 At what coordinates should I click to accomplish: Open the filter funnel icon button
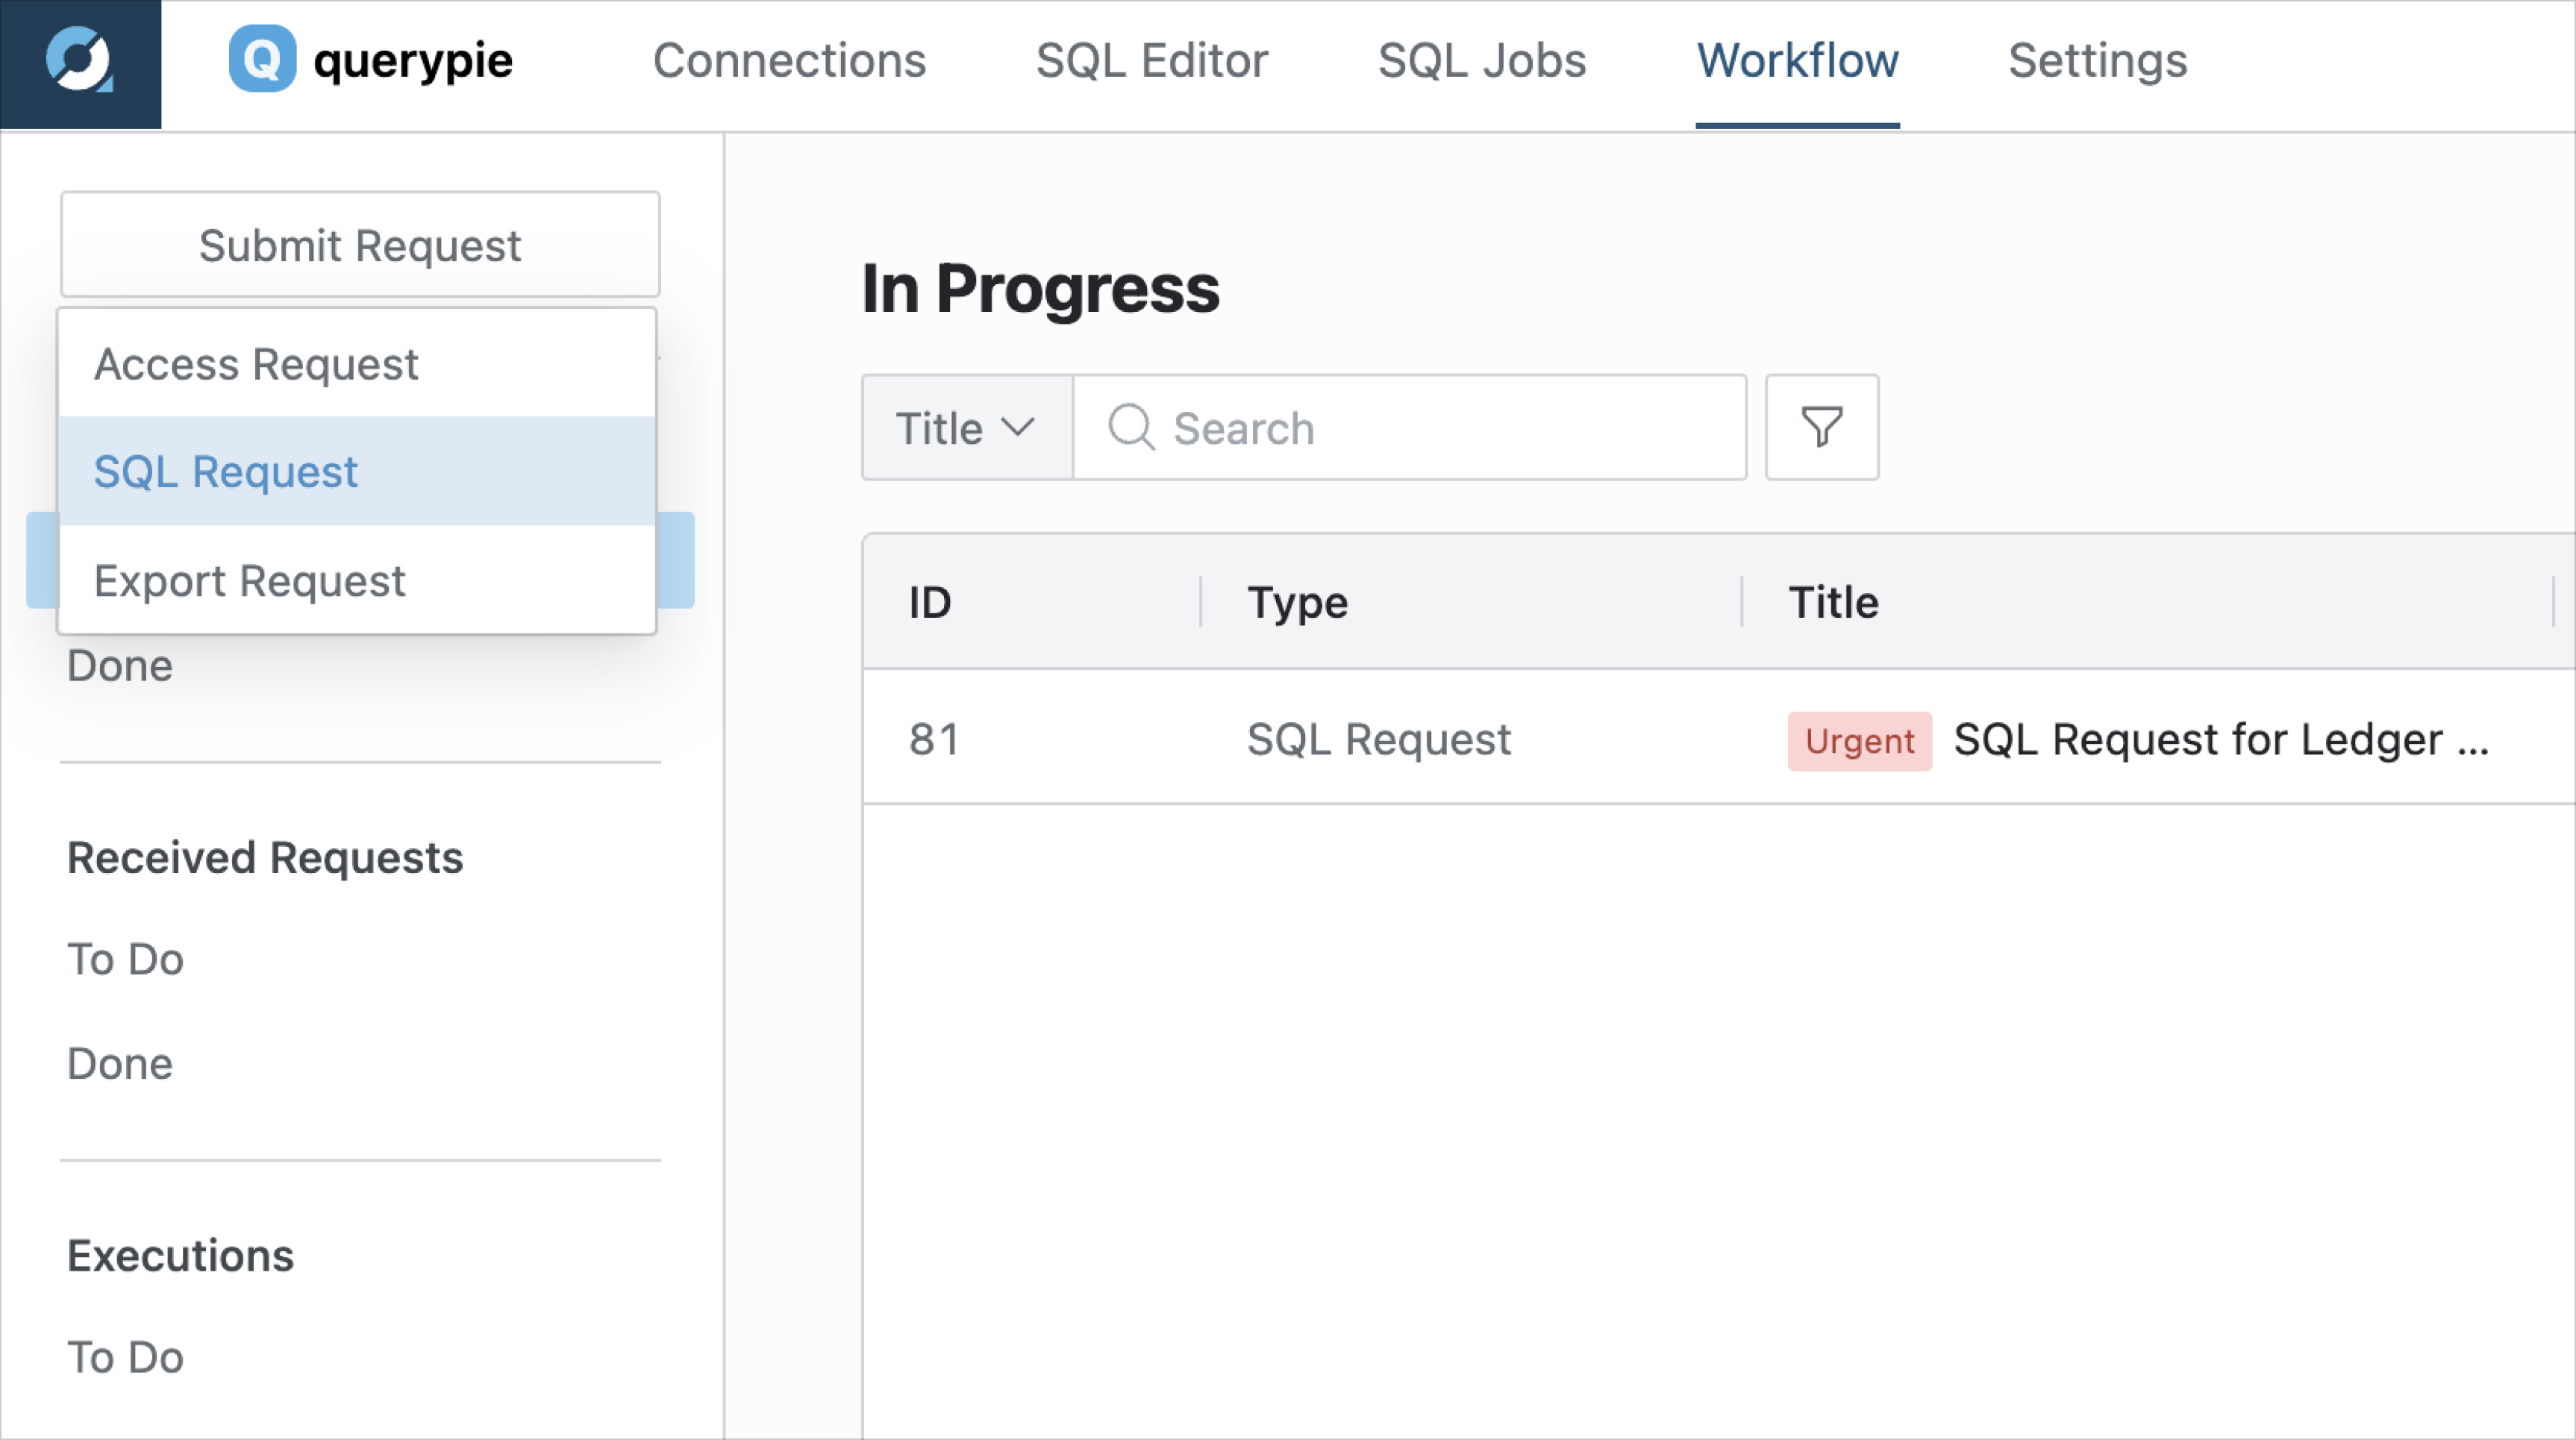click(1822, 427)
